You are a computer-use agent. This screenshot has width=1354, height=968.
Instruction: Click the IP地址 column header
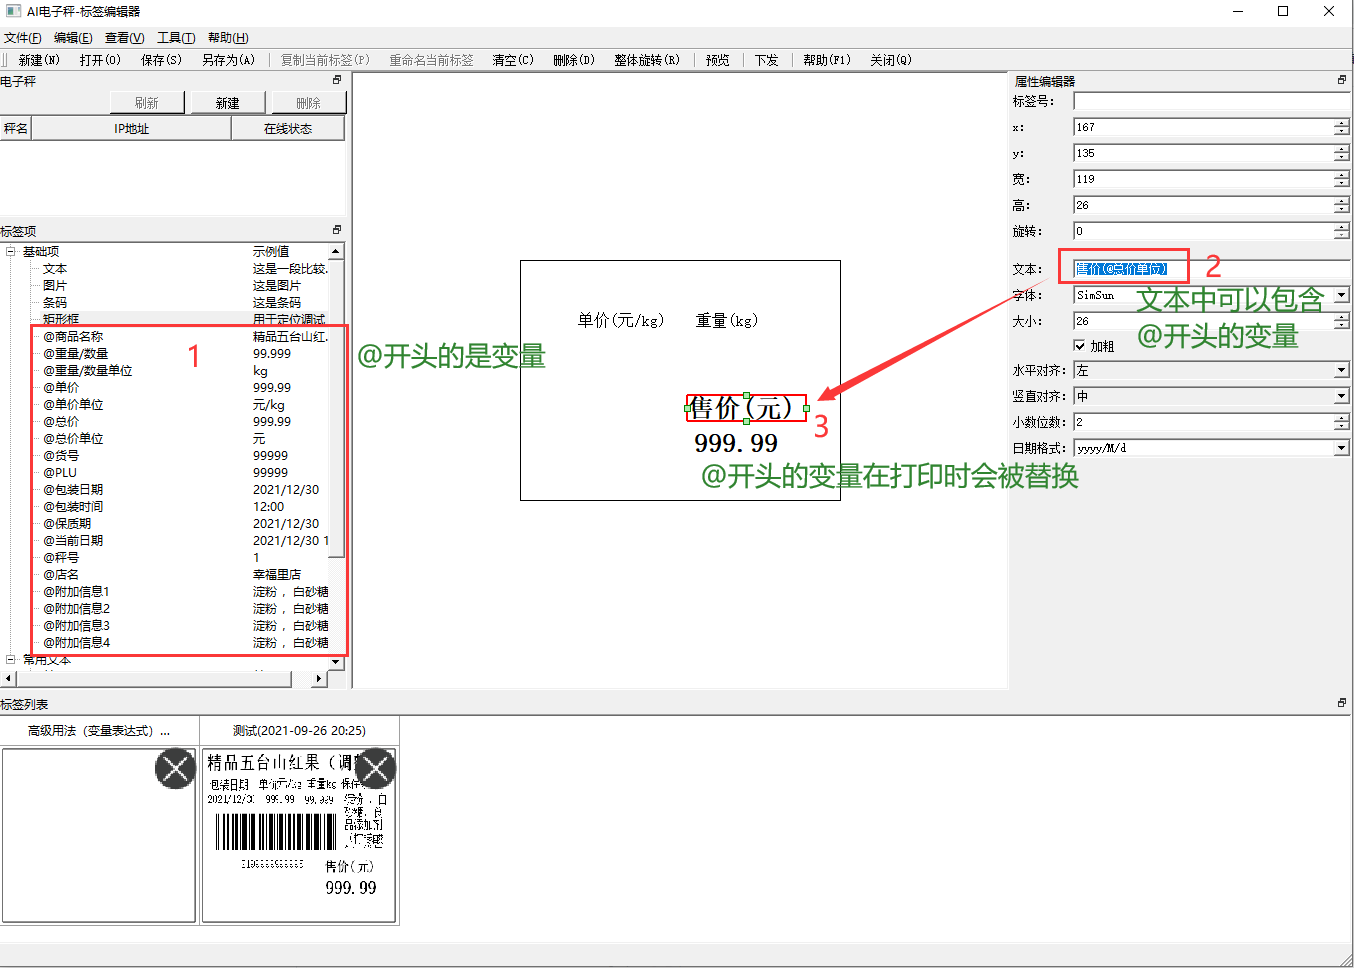(131, 128)
